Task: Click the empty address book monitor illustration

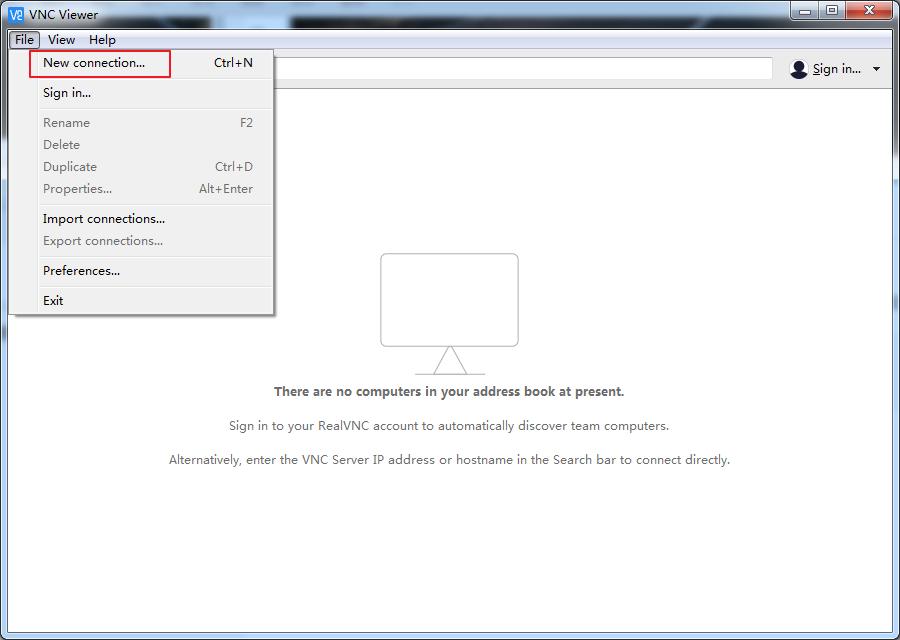Action: (449, 314)
